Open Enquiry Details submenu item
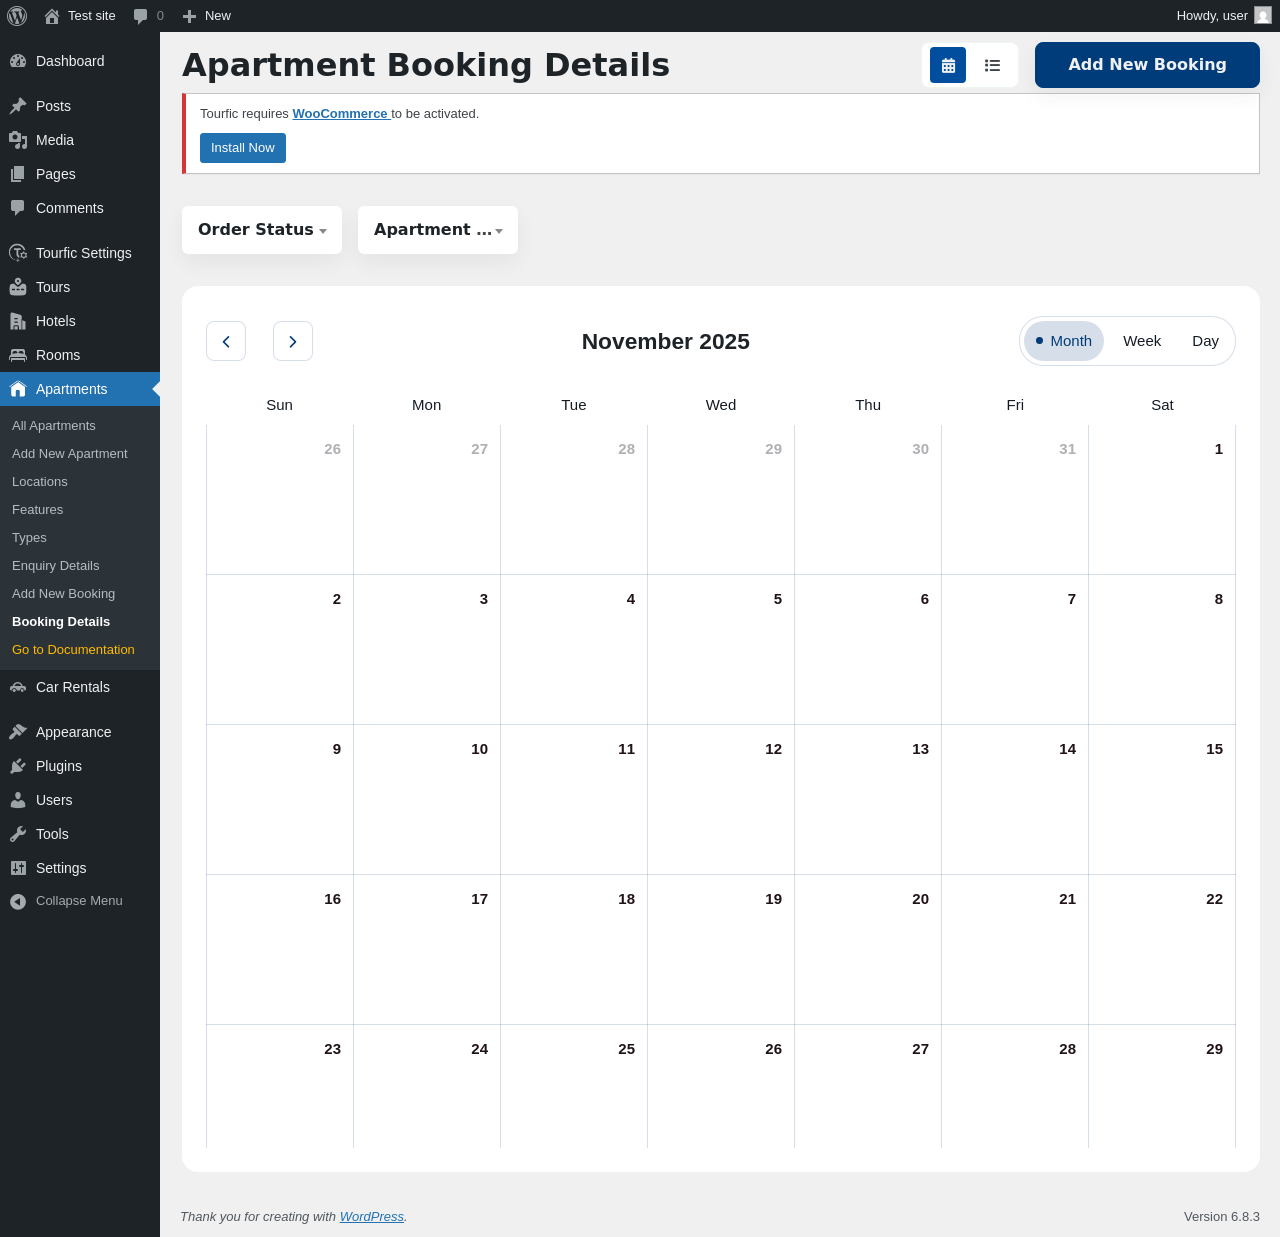Image resolution: width=1280 pixels, height=1237 pixels. pyautogui.click(x=56, y=566)
